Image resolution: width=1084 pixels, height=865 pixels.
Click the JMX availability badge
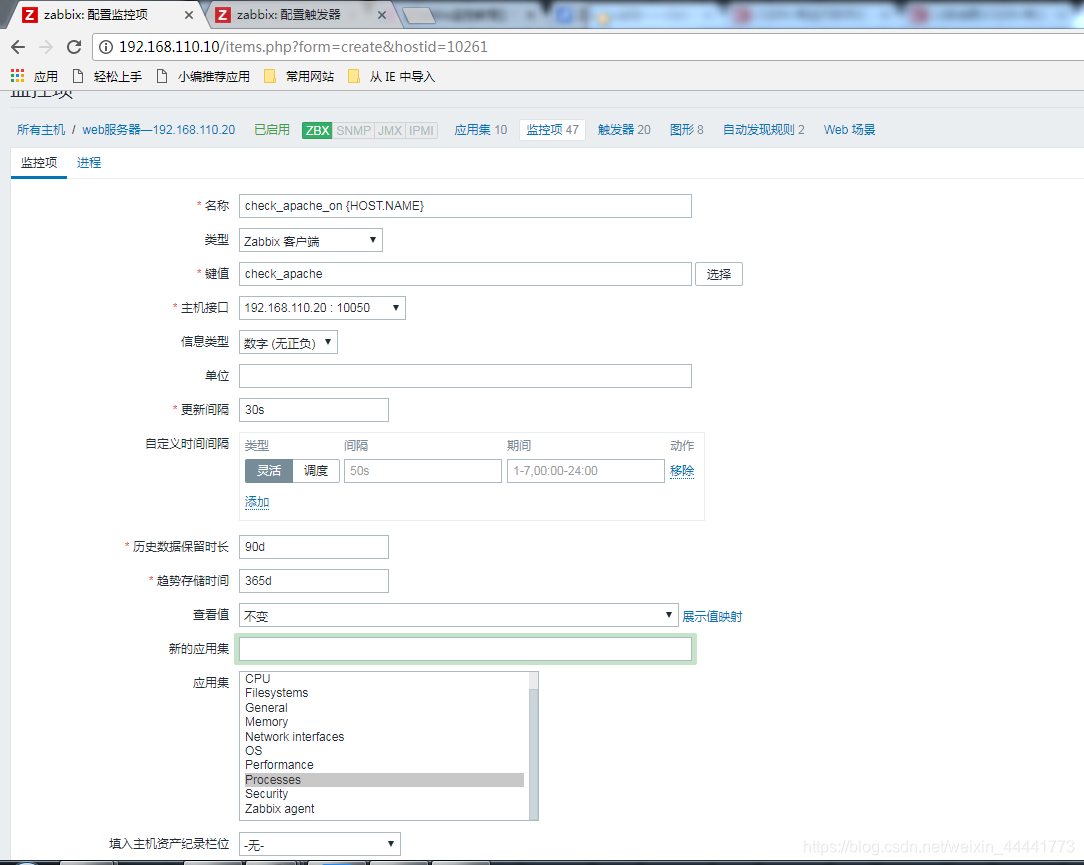[390, 130]
